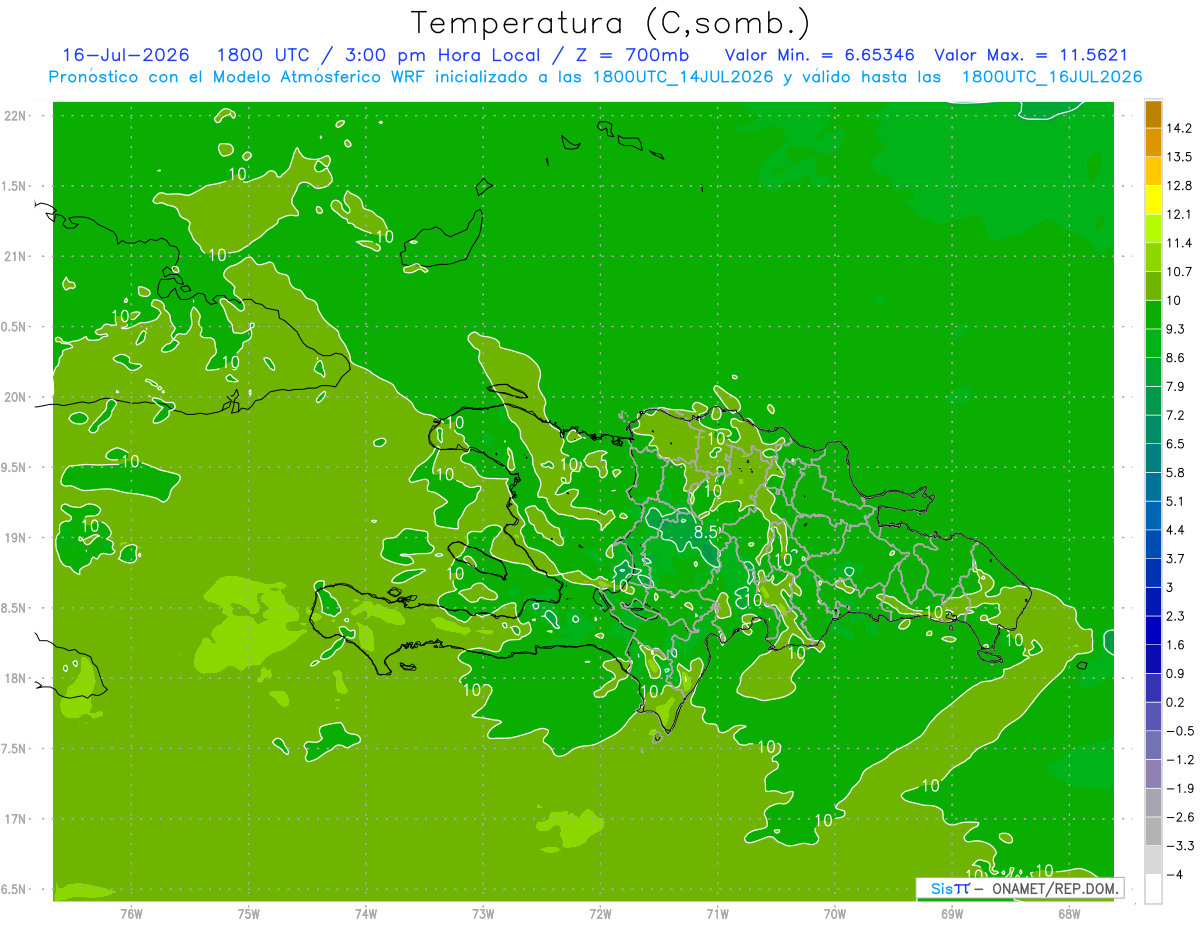The width and height of the screenshot is (1200, 927).
Task: Click the "7.9" colorbar value
Action: point(1176,387)
